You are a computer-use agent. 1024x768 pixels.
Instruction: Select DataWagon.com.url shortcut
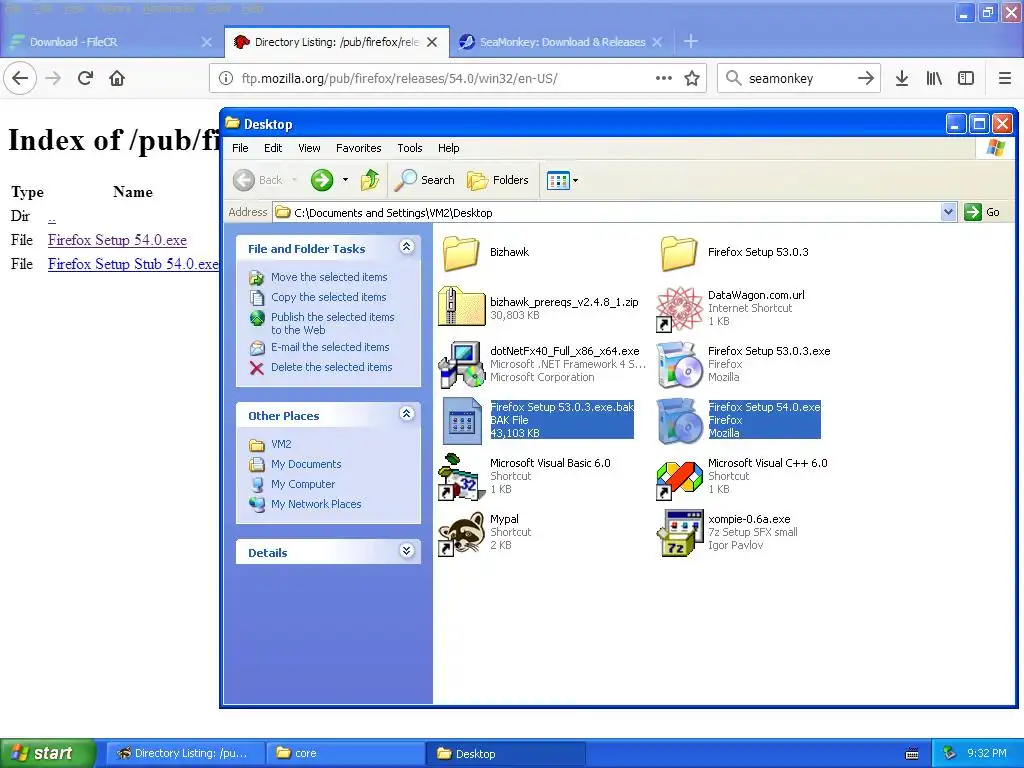tap(731, 308)
